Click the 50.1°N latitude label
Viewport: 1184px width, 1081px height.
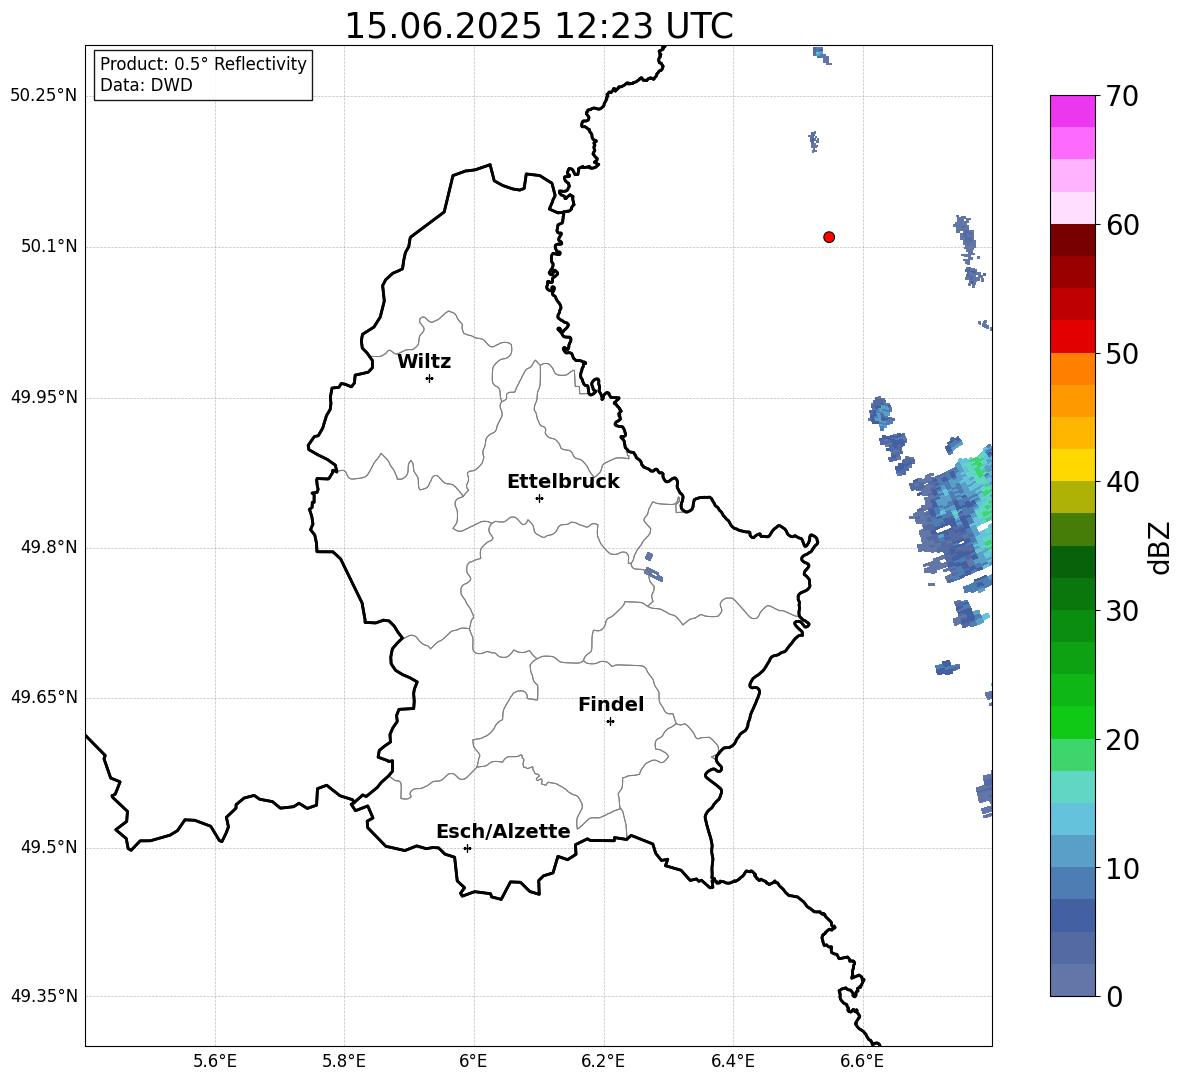pos(50,247)
